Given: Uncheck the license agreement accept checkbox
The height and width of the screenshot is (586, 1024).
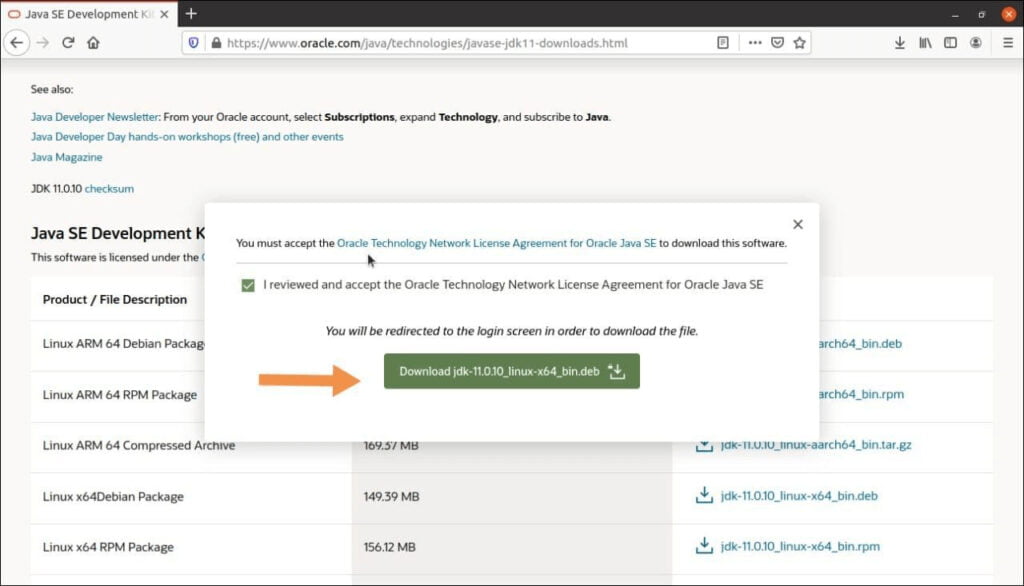Looking at the screenshot, I should tap(248, 285).
